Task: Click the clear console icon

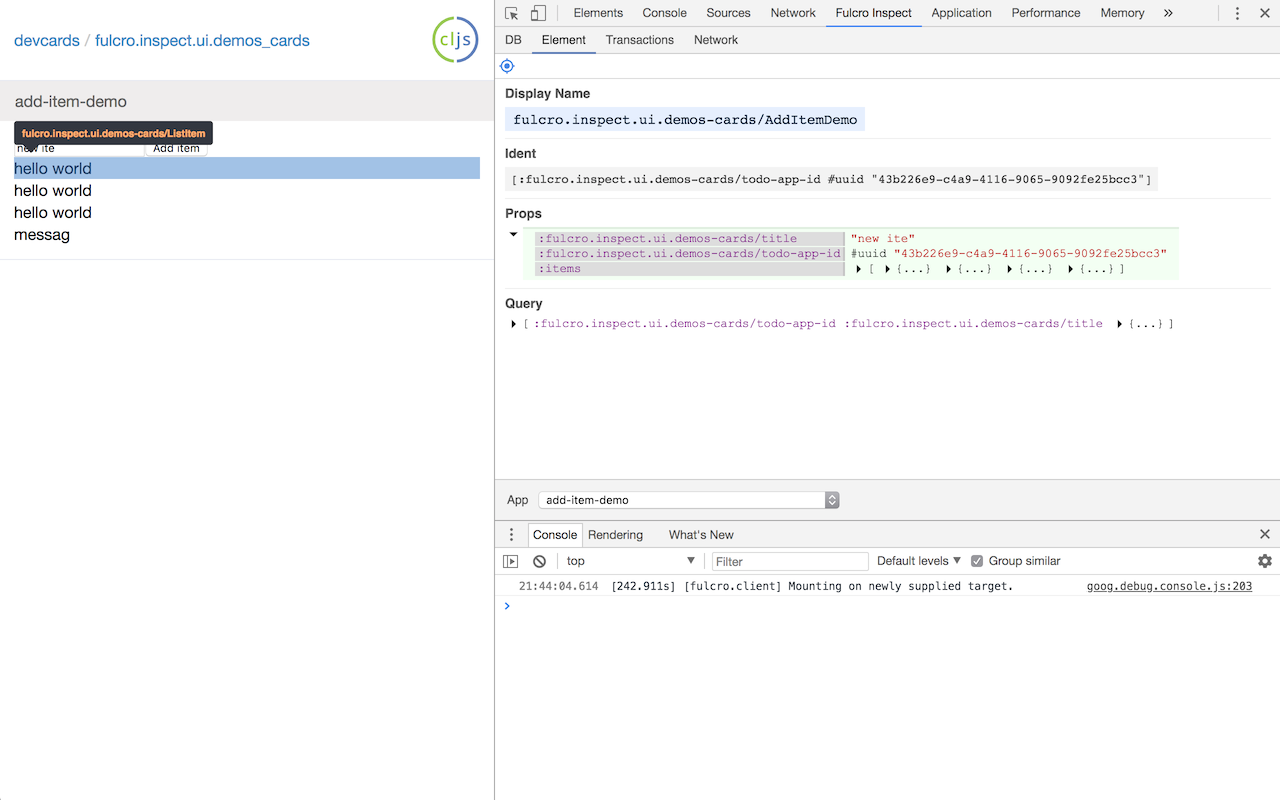Action: (539, 561)
